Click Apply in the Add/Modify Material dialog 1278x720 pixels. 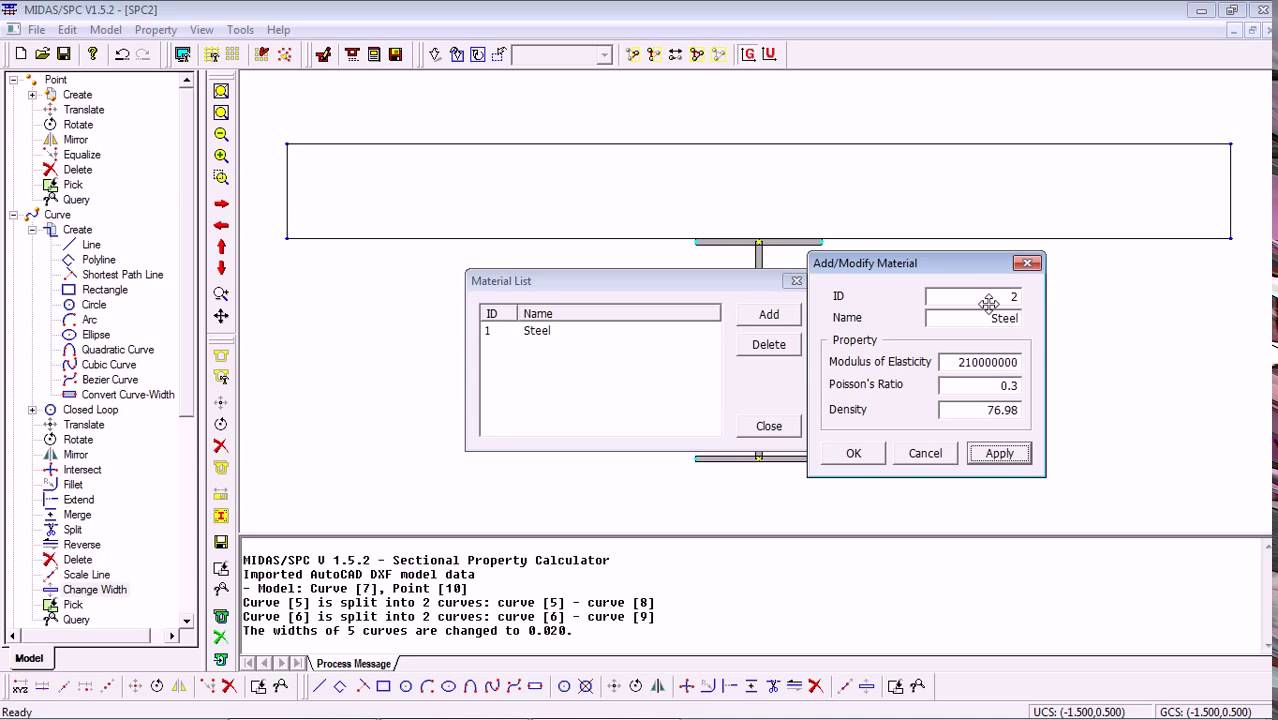pos(999,453)
